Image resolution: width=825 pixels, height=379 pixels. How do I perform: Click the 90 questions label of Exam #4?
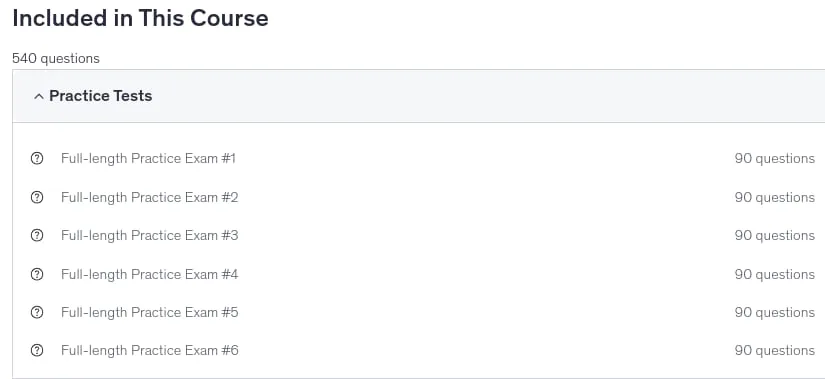pyautogui.click(x=774, y=274)
